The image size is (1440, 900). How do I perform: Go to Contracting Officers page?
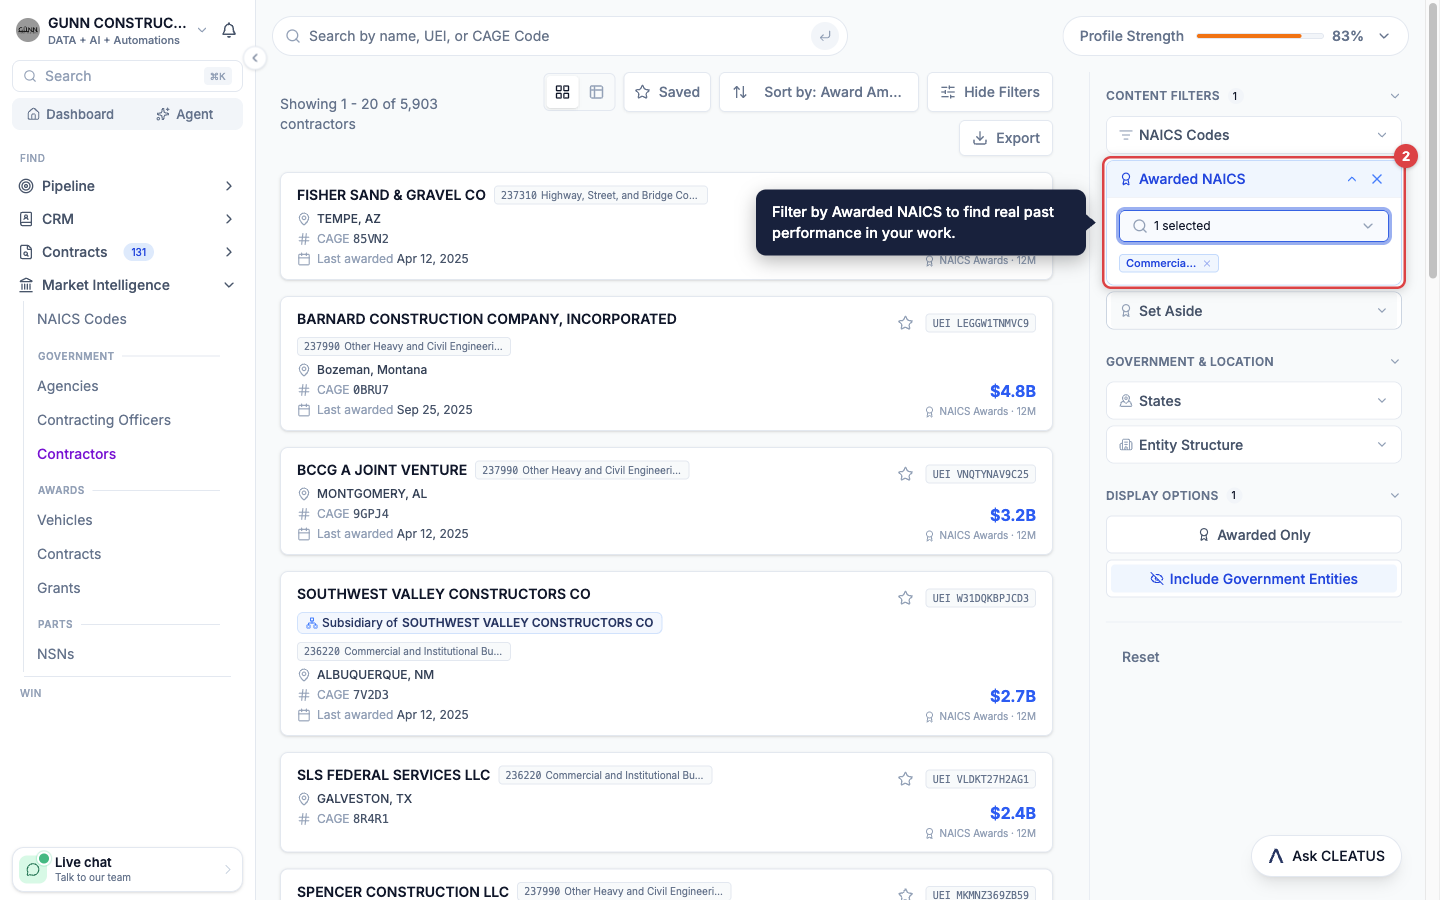[104, 420]
